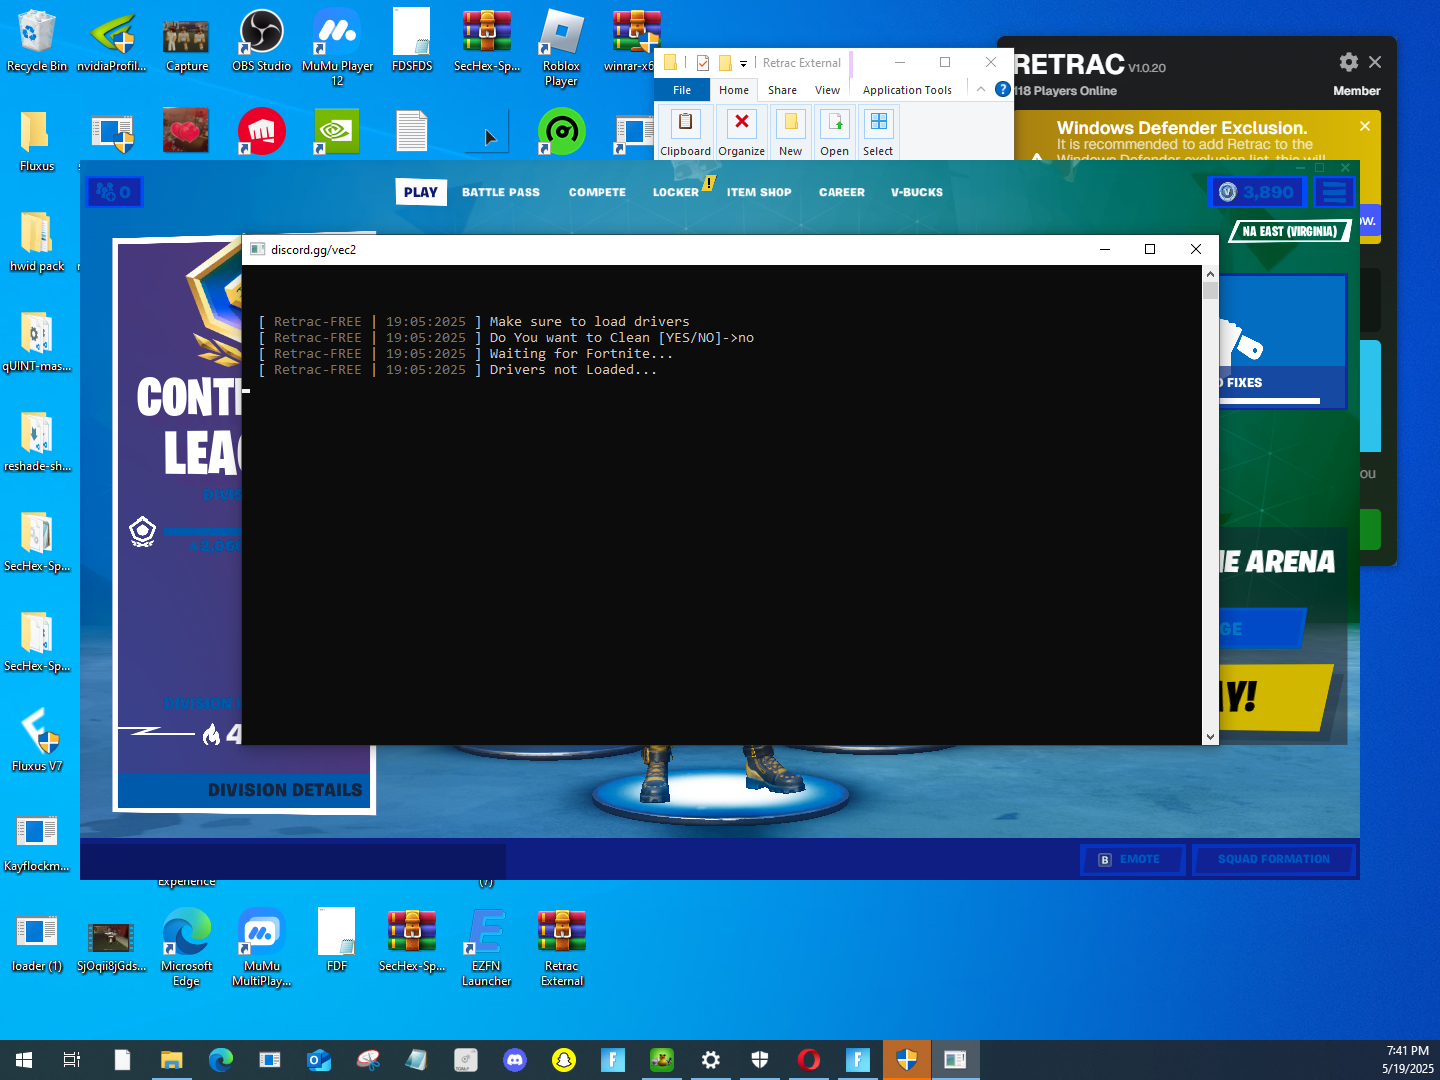Image resolution: width=1440 pixels, height=1080 pixels.
Task: Switch to the View tab in Explorer
Action: coord(827,90)
